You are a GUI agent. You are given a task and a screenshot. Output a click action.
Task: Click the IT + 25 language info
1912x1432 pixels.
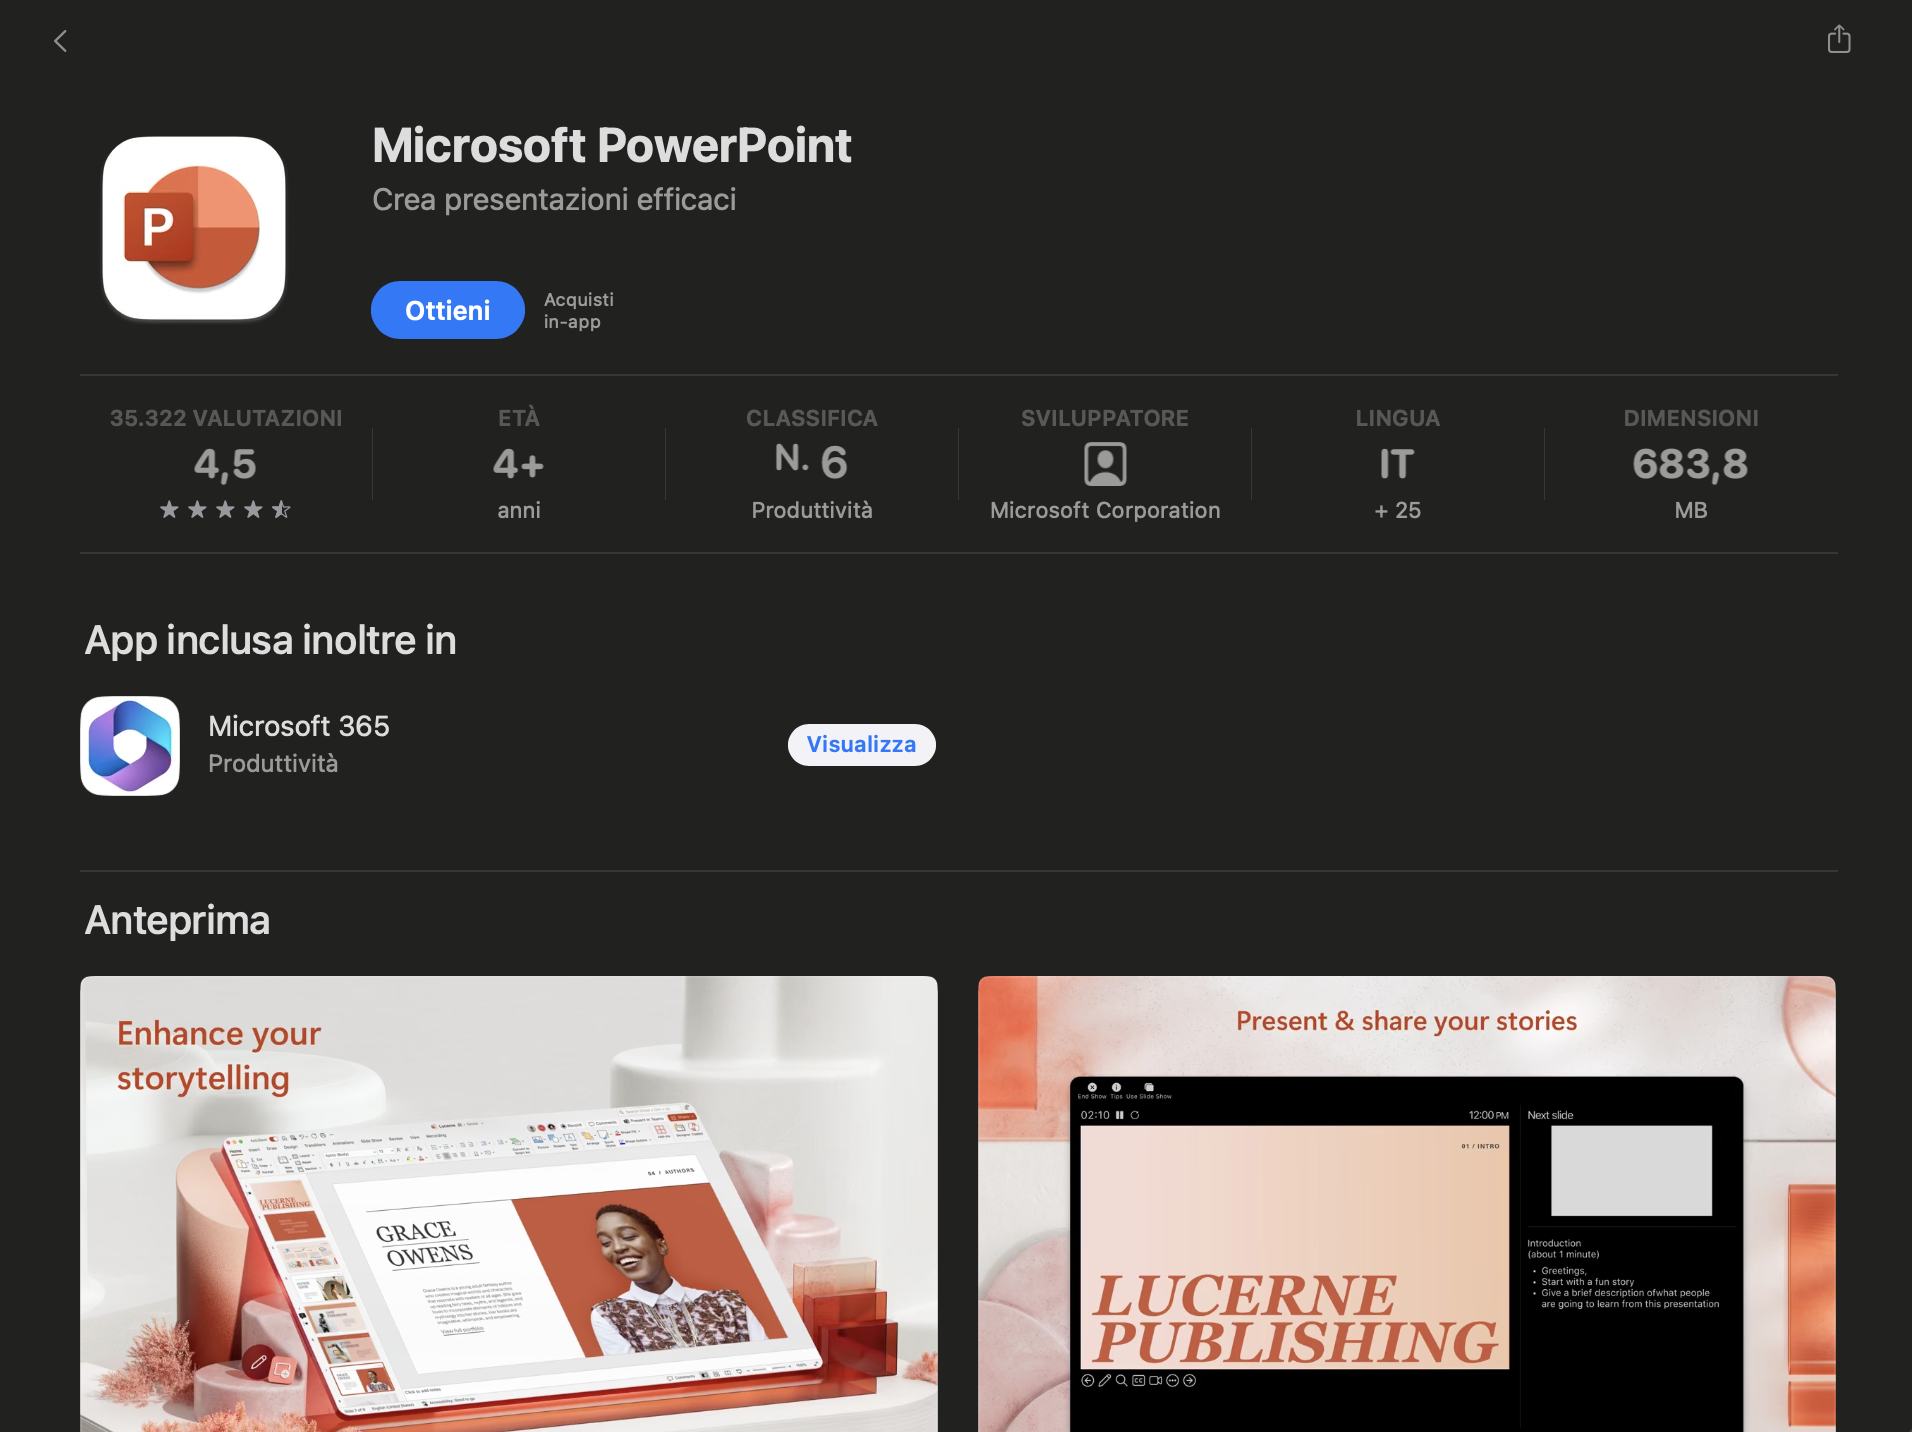[x=1397, y=464]
